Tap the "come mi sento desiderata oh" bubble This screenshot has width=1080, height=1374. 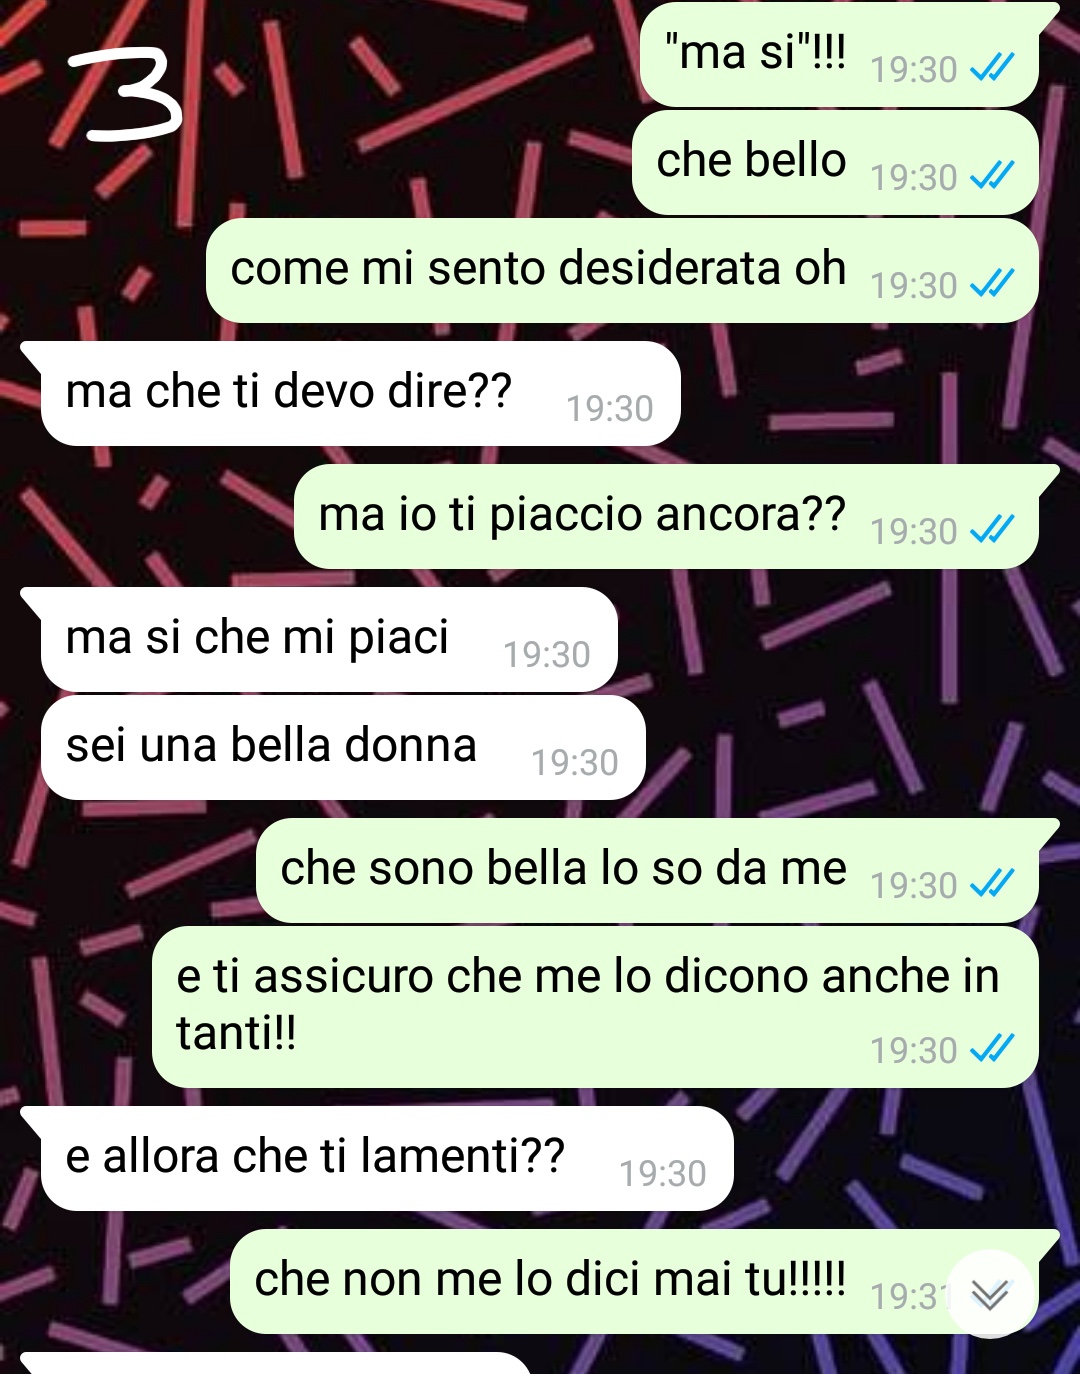pos(622,270)
